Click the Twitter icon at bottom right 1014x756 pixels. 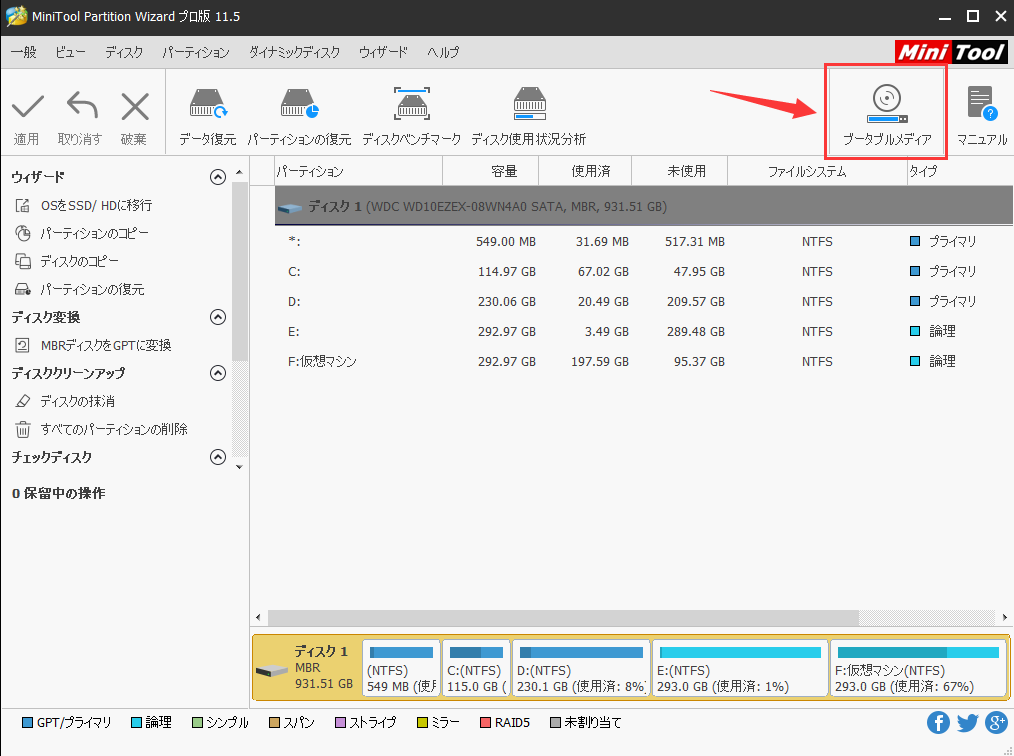(x=967, y=722)
